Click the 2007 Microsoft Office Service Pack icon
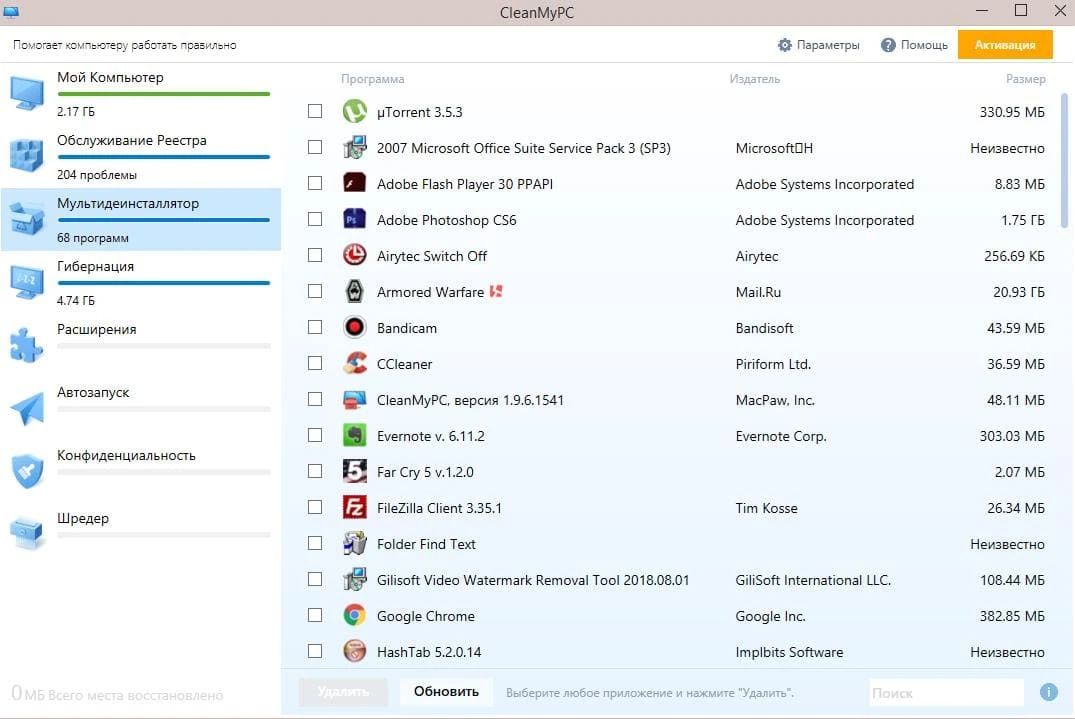The height and width of the screenshot is (719, 1075). pos(354,147)
